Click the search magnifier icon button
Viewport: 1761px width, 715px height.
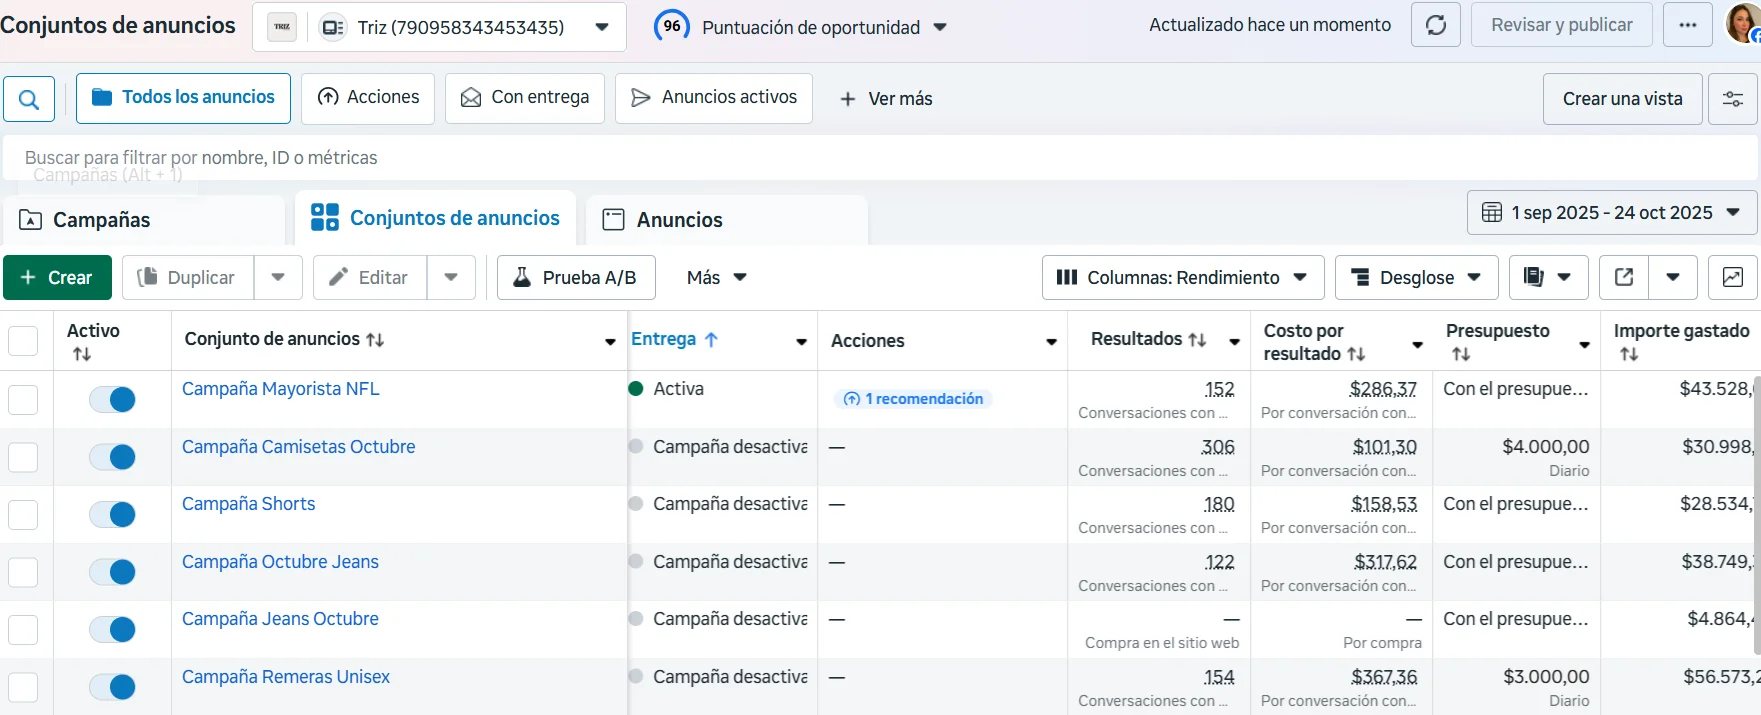point(29,99)
